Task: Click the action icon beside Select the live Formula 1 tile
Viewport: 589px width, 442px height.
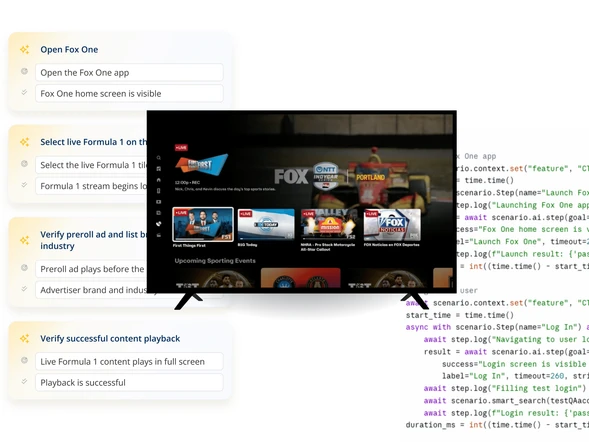Action: click(x=24, y=163)
